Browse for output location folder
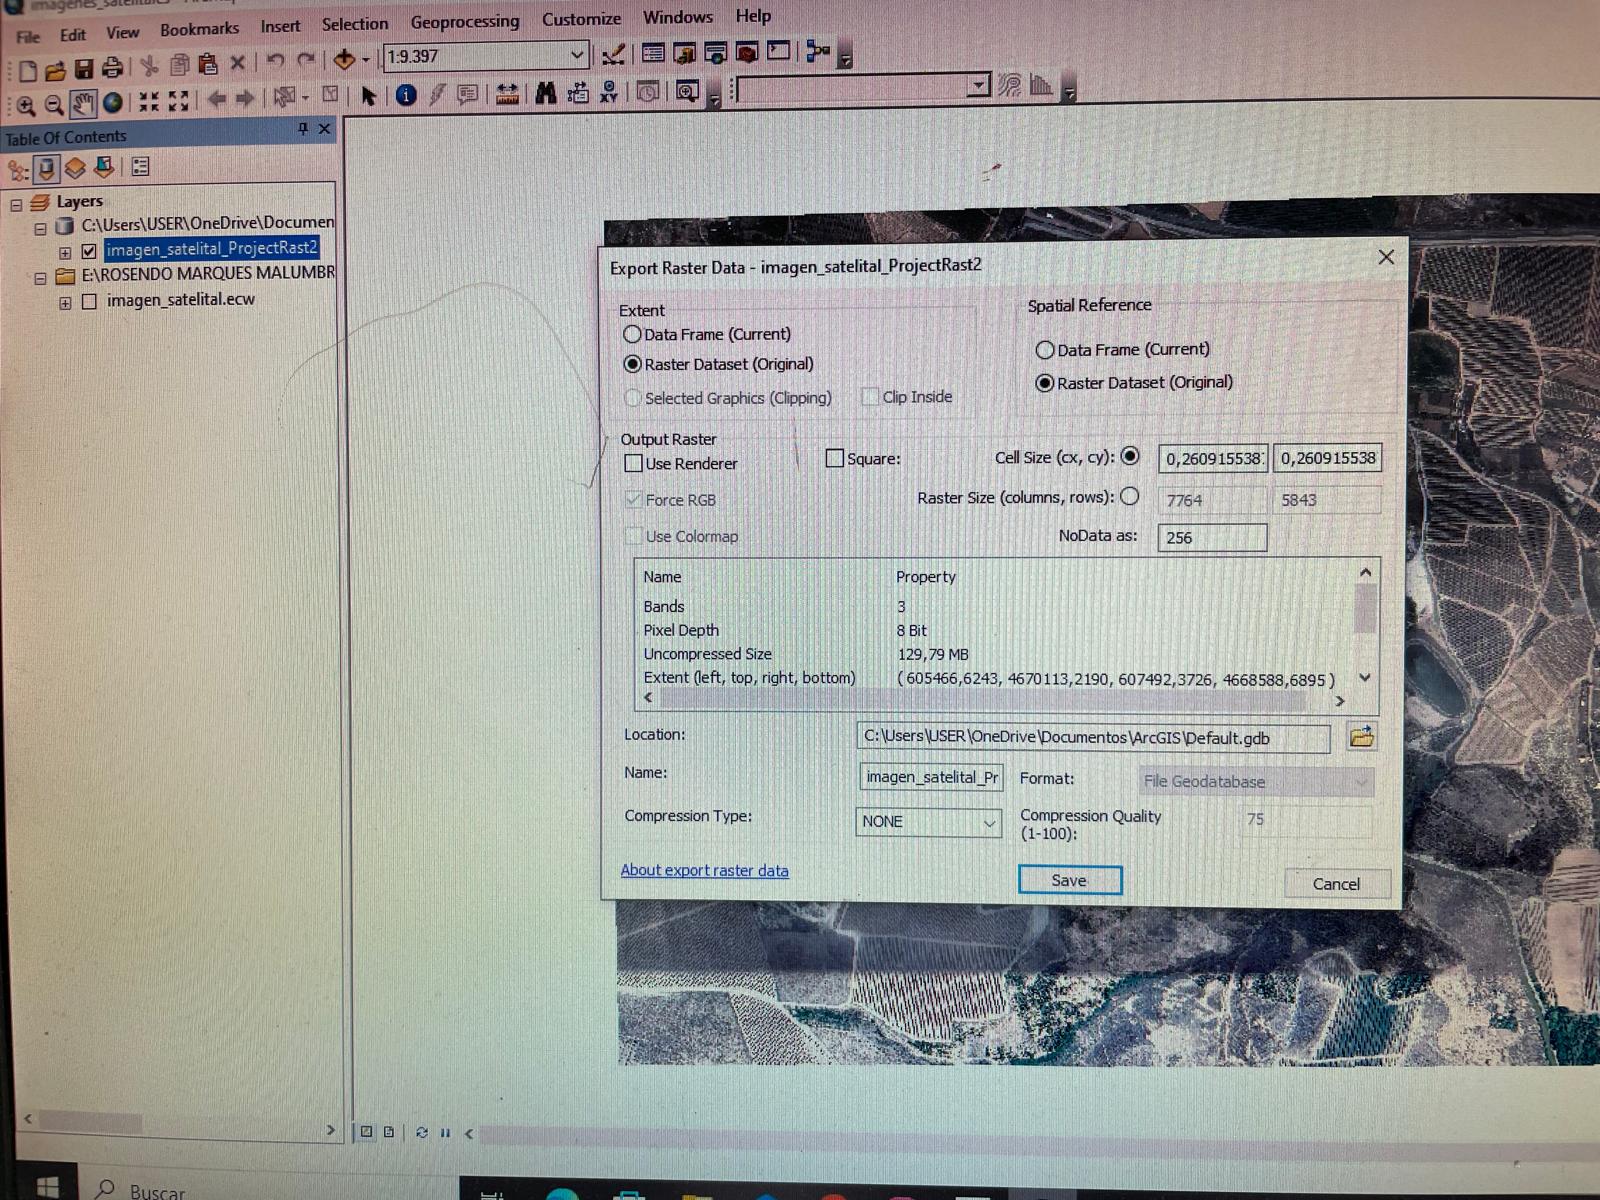 (1361, 737)
